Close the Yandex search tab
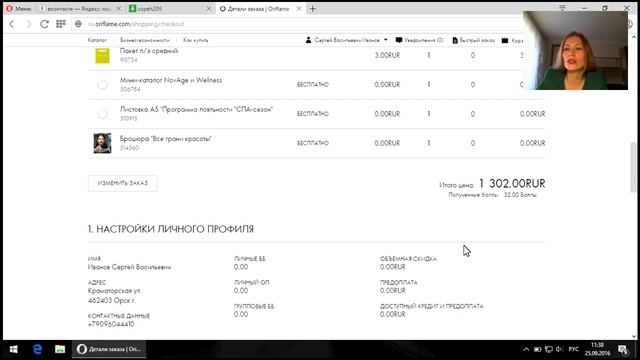 click(119, 9)
